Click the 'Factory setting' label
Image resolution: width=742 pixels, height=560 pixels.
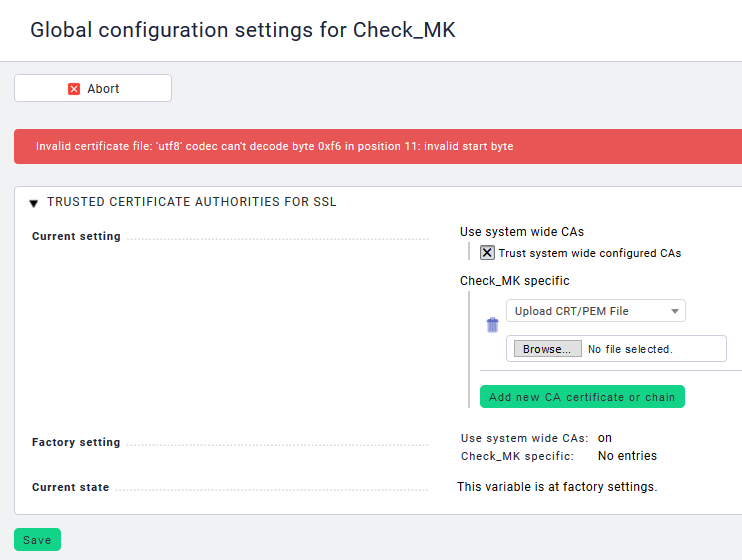coord(76,442)
